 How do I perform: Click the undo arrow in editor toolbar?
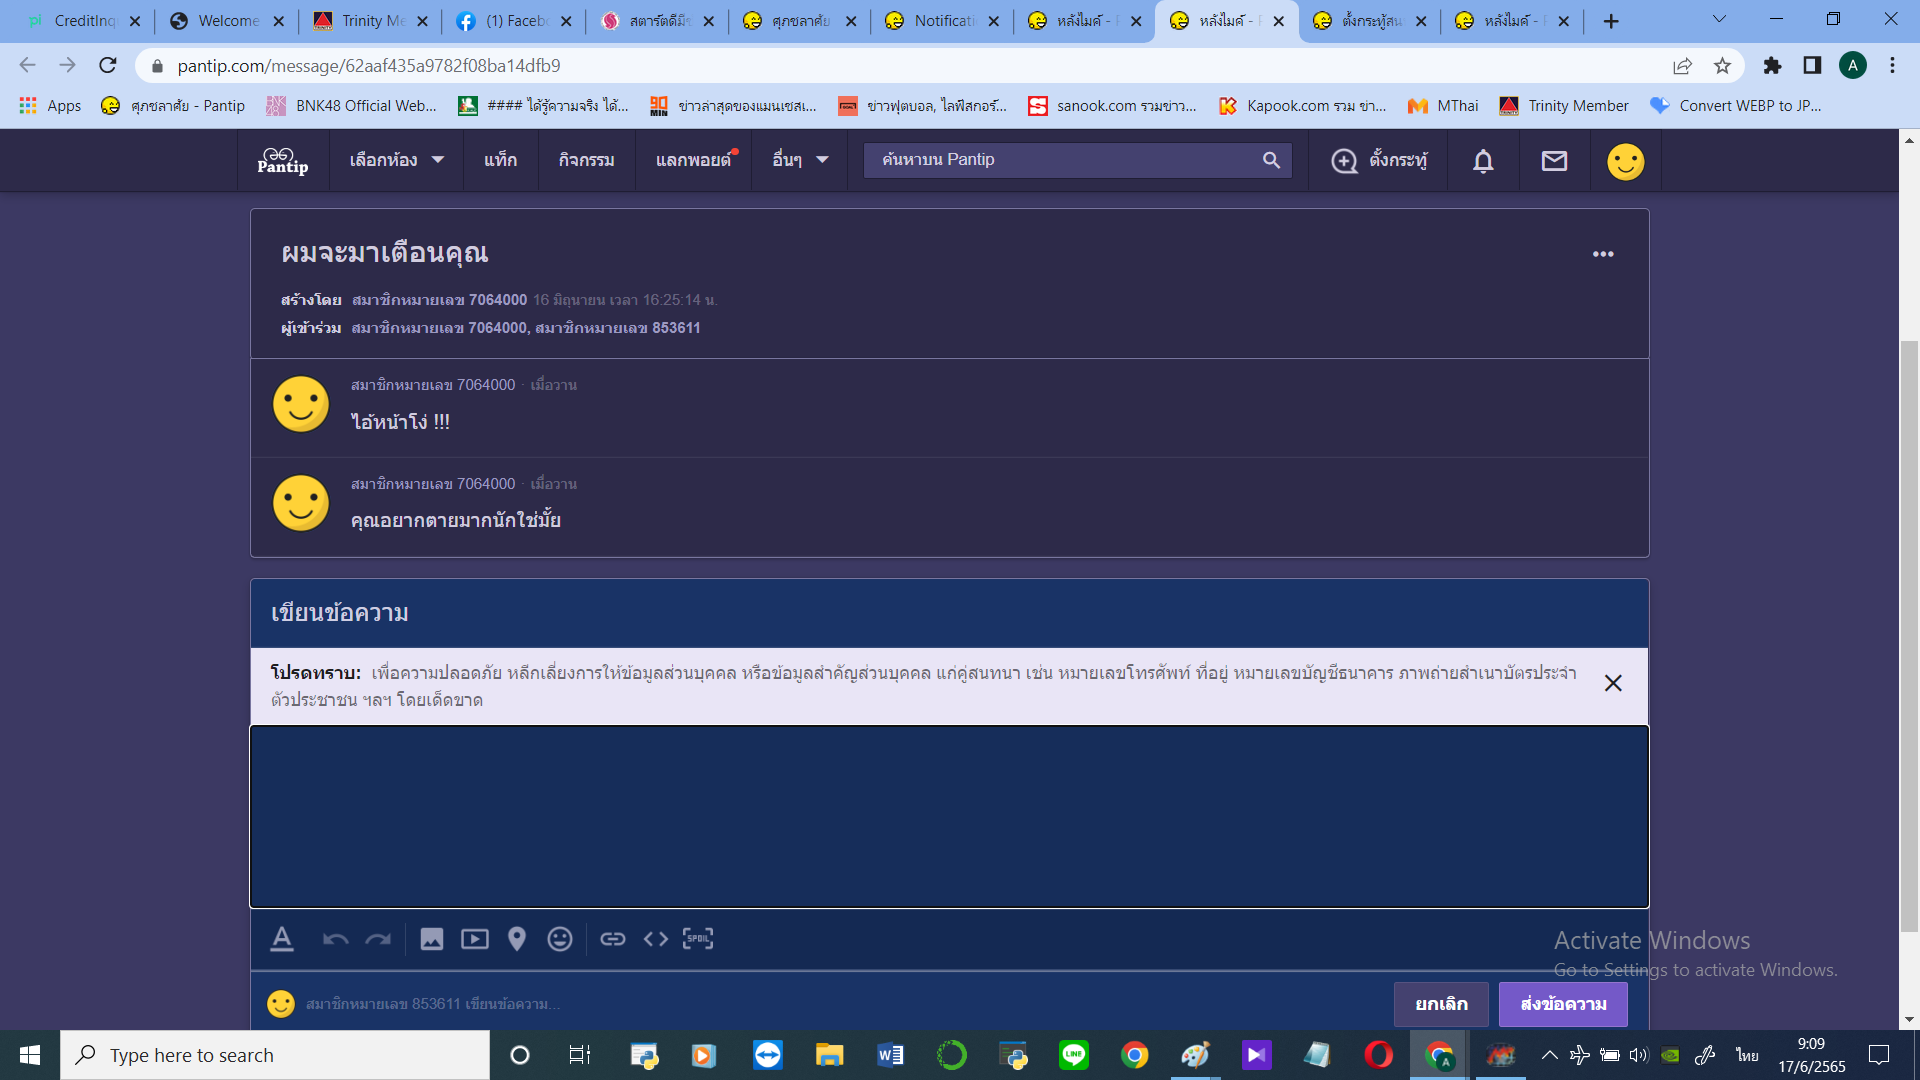(x=335, y=939)
